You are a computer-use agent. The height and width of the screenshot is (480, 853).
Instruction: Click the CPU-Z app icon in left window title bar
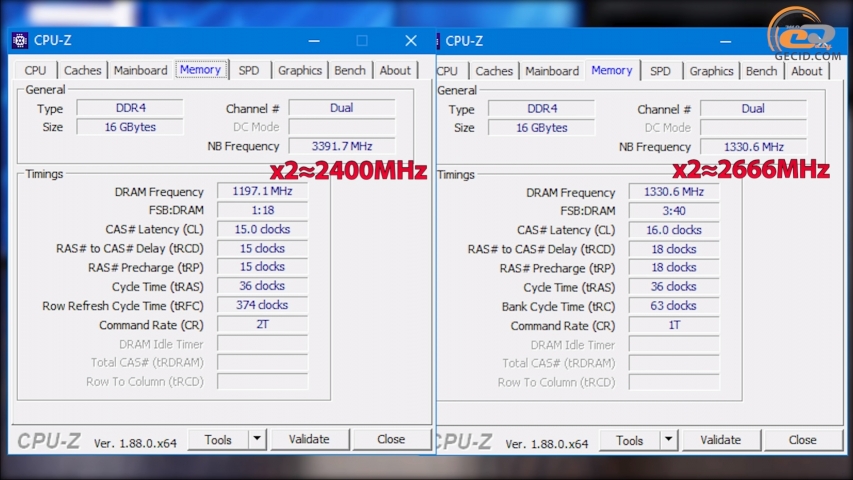click(20, 40)
